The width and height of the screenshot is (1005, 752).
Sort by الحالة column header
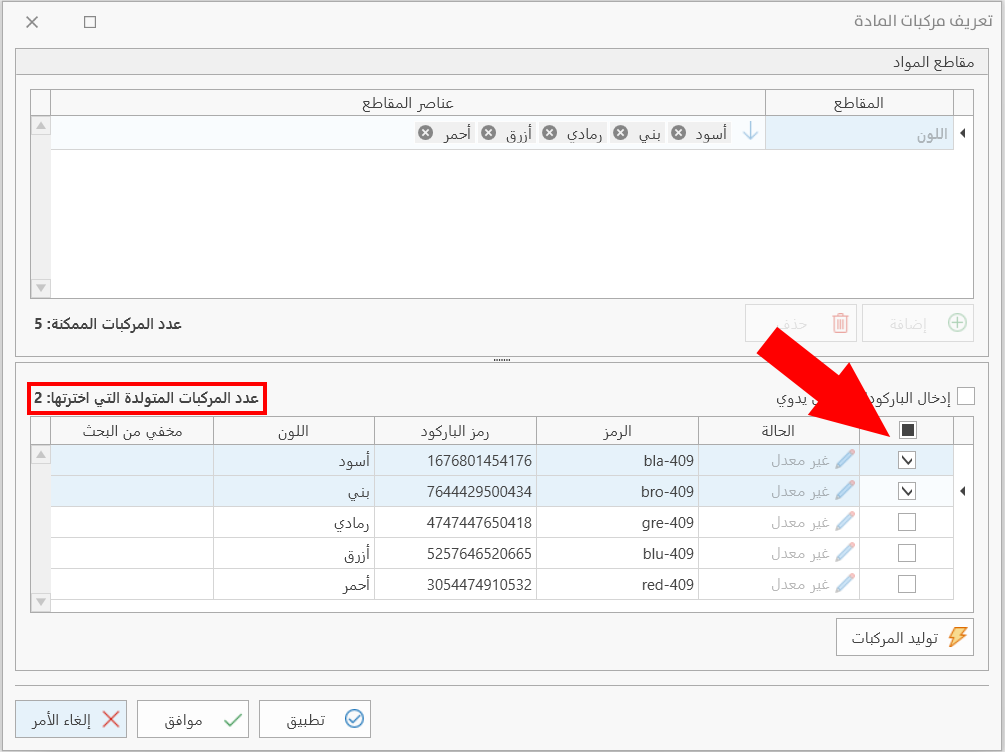tap(779, 431)
